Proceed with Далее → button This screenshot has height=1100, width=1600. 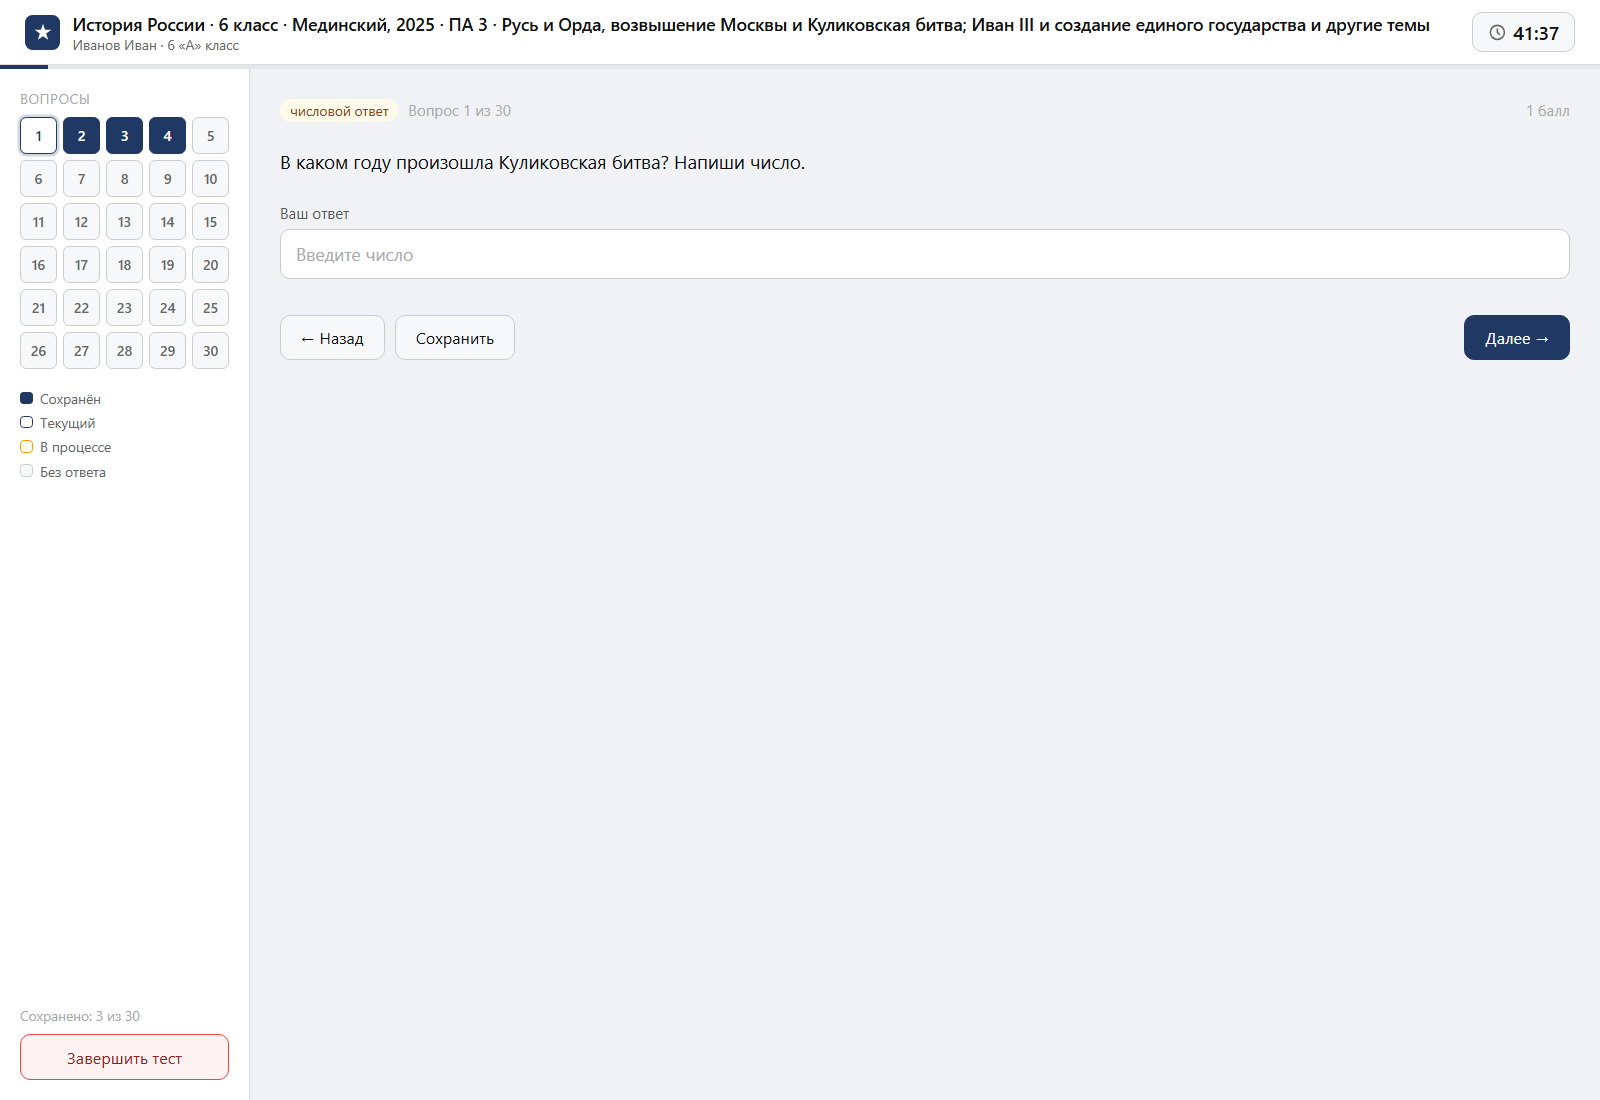[x=1516, y=338]
